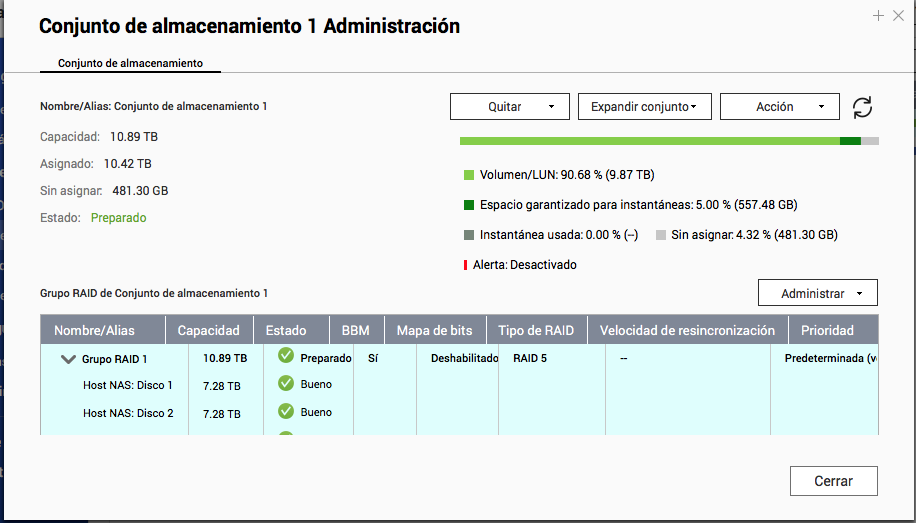The width and height of the screenshot is (916, 523).
Task: Click the green check icon for Preparado
Action: point(286,357)
